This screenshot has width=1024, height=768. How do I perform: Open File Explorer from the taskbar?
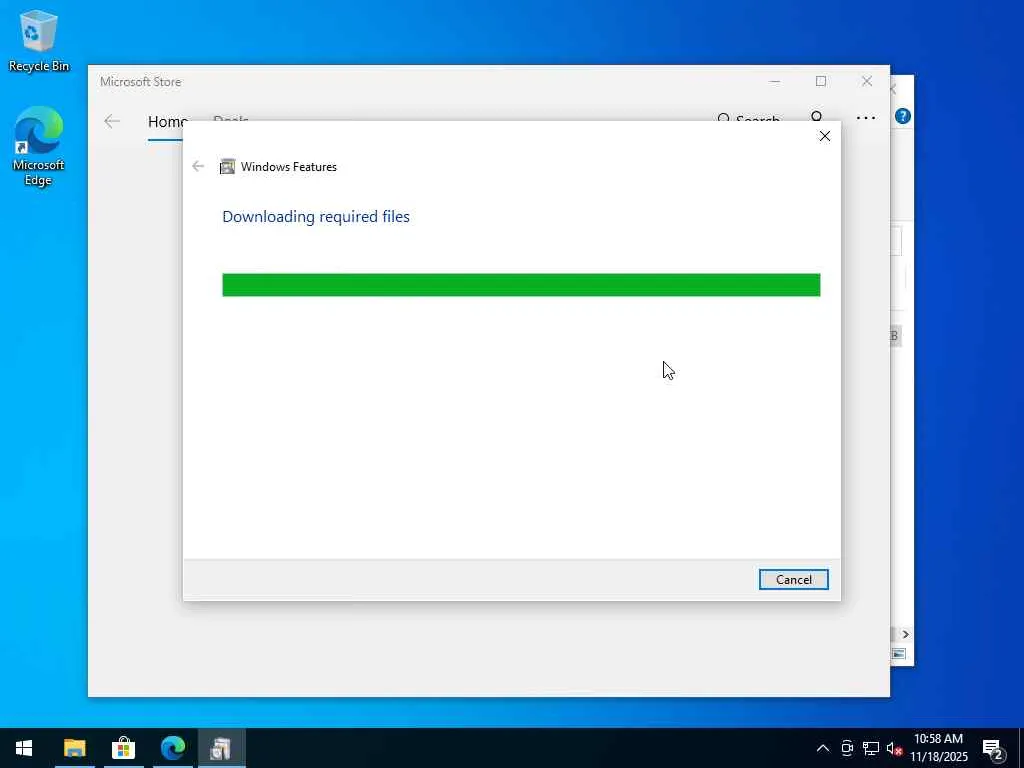point(74,748)
